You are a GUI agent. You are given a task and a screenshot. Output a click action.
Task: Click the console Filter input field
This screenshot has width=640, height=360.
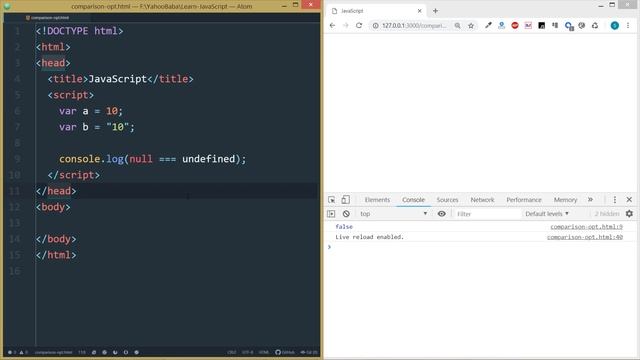coord(488,213)
